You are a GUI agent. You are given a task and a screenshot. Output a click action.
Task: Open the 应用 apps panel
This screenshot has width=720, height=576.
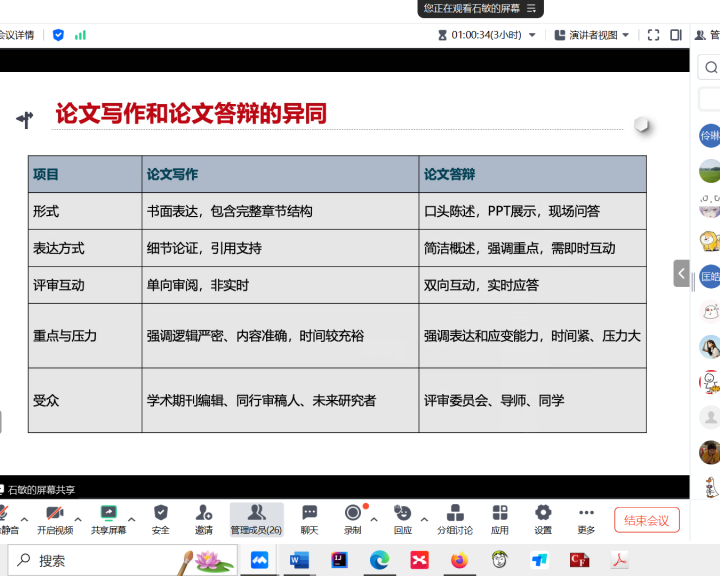click(500, 519)
